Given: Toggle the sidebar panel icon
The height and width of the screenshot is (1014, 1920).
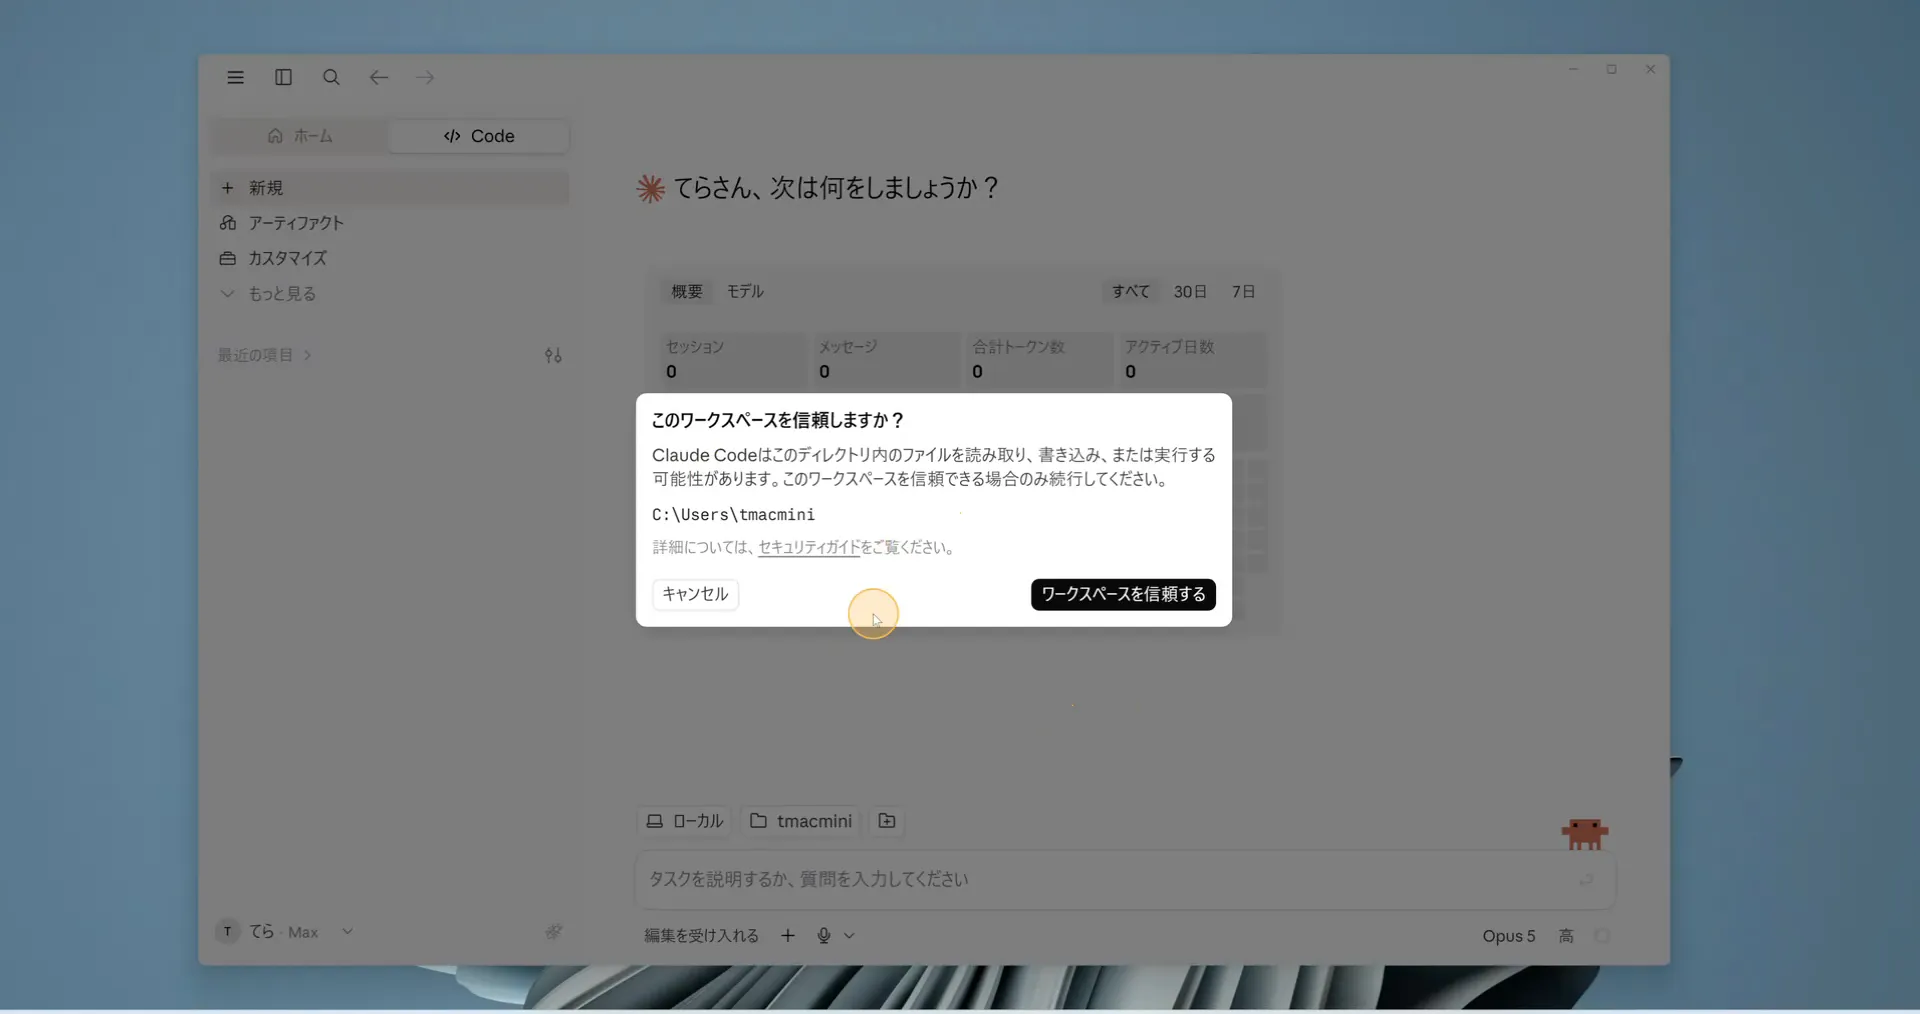Looking at the screenshot, I should [x=283, y=77].
